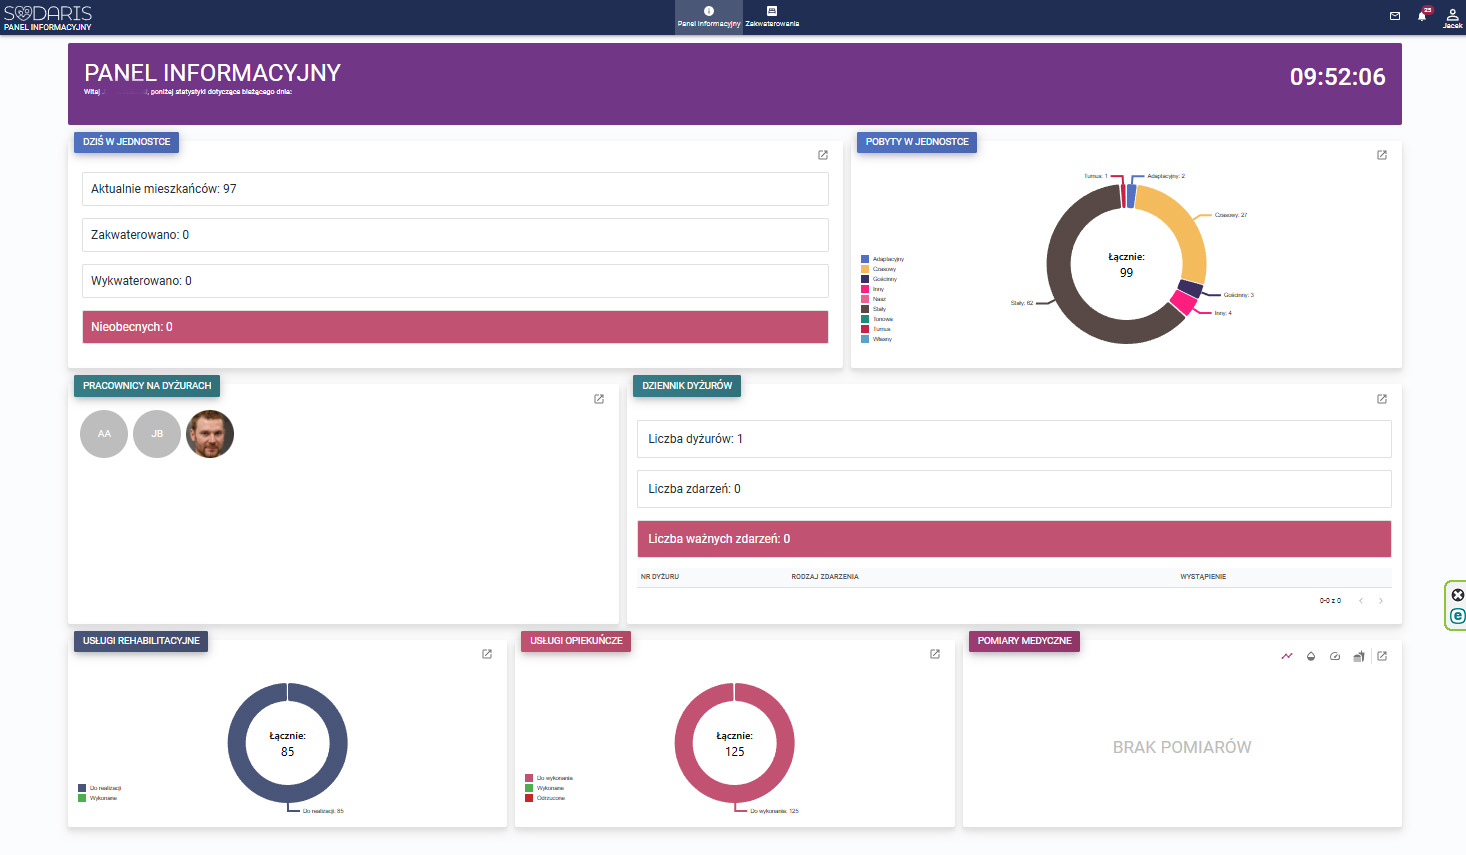
Task: Toggle the Czasowy legend entry in Pobyty chart
Action: pyautogui.click(x=879, y=269)
